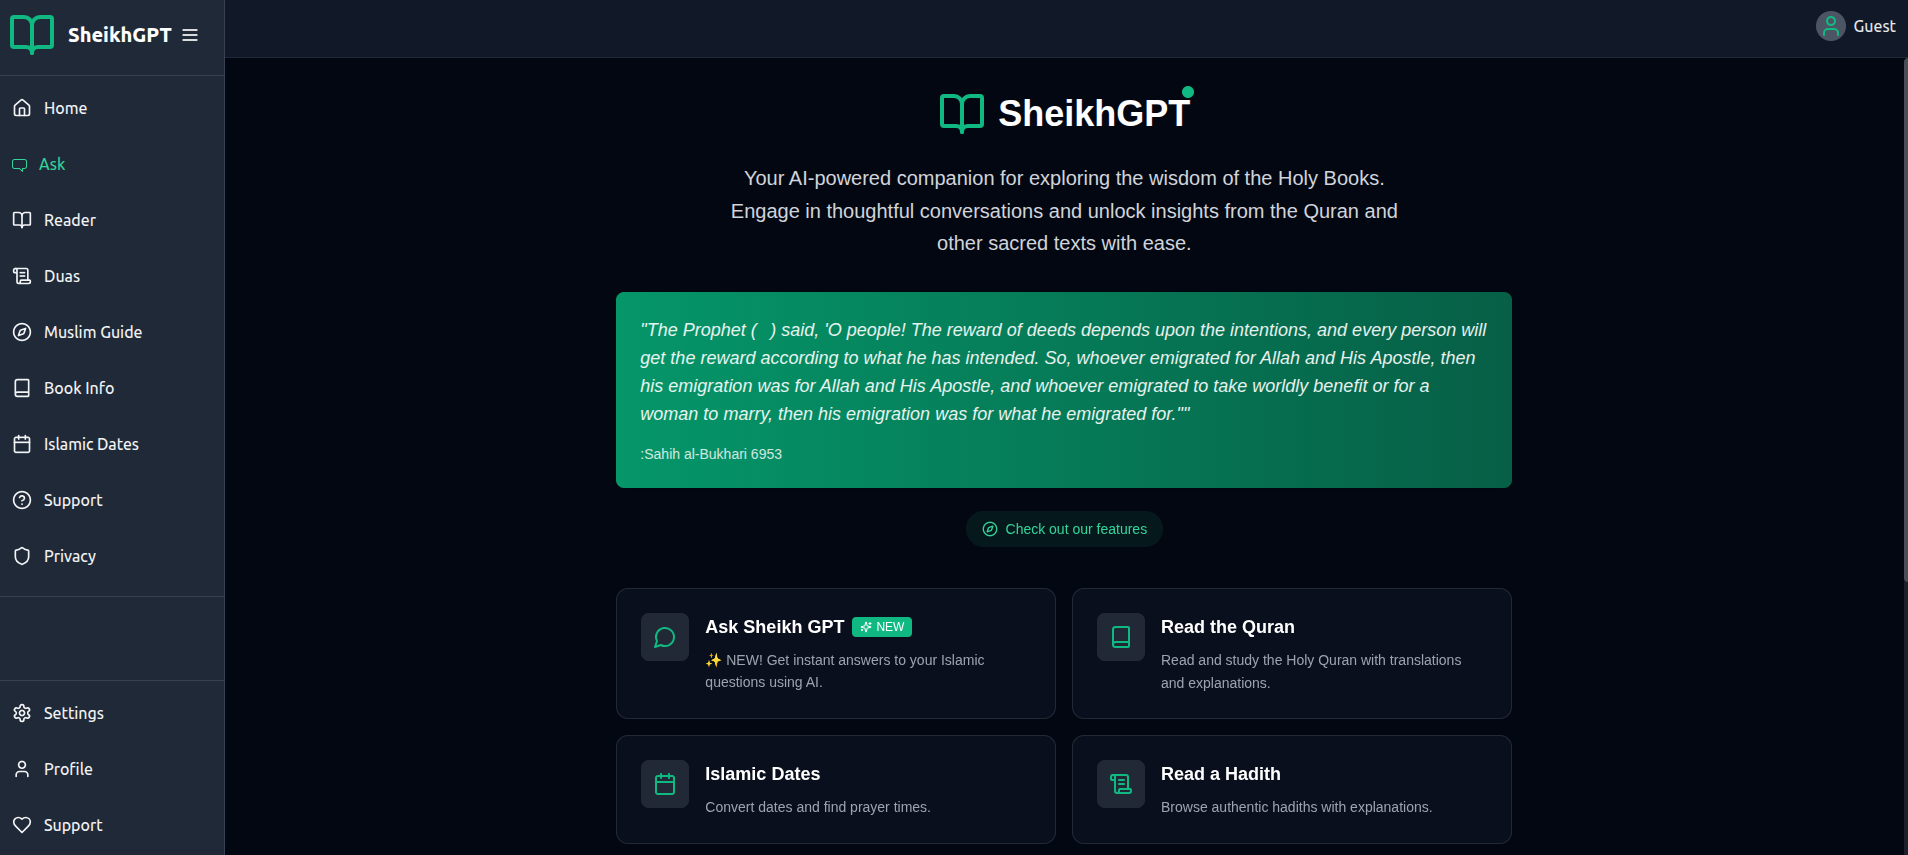Click the NEW badge on Ask Sheikh GPT

pos(881,627)
